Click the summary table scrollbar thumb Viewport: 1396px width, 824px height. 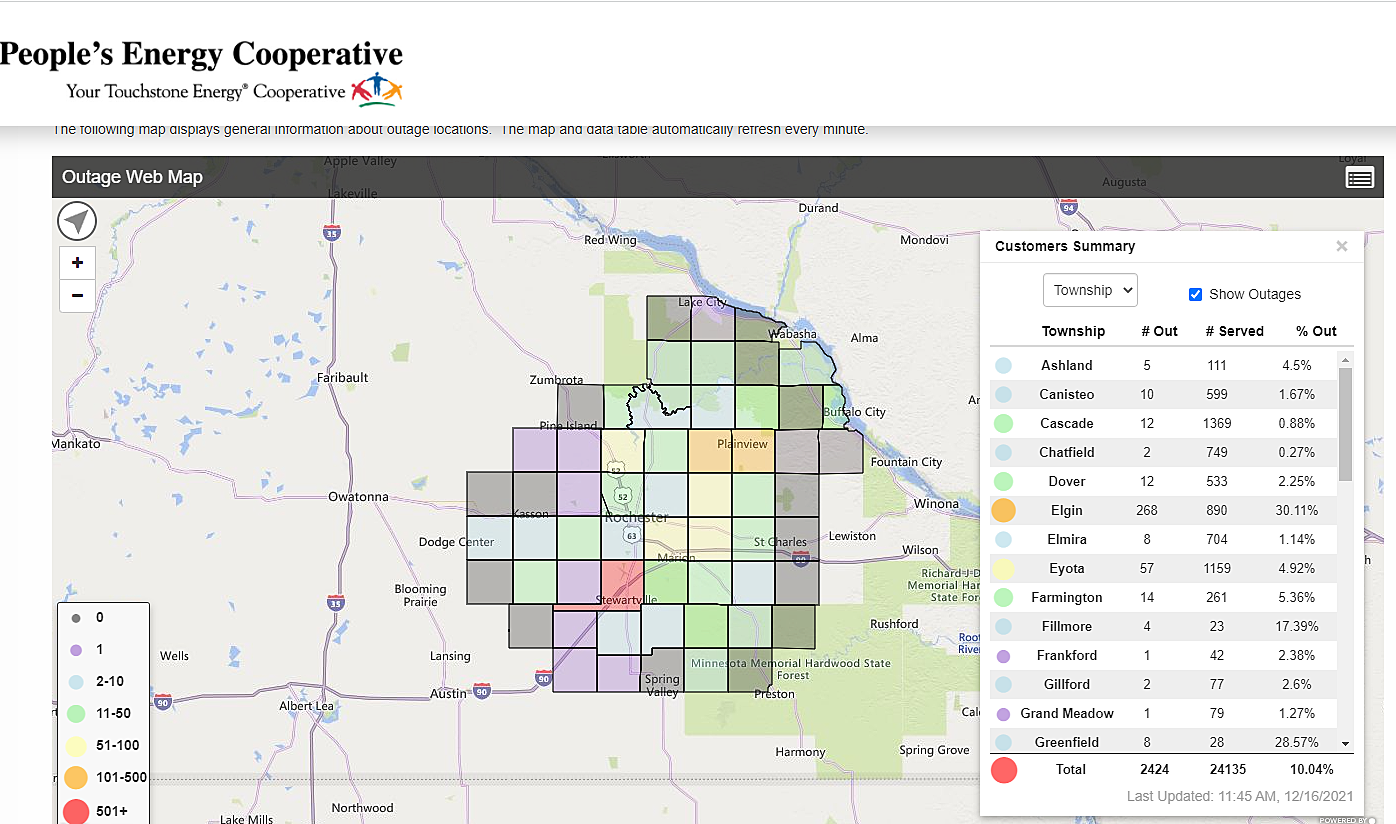(1345, 424)
